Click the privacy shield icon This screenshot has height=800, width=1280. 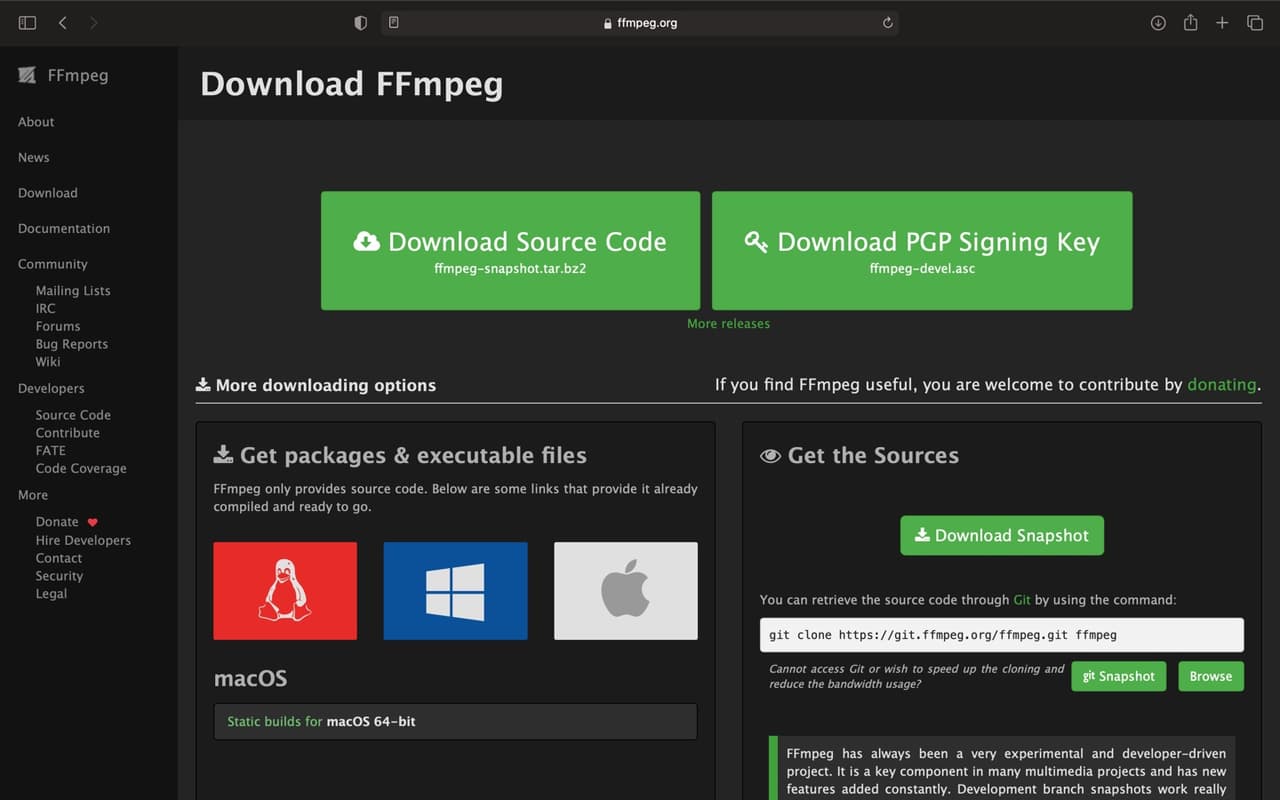point(361,23)
